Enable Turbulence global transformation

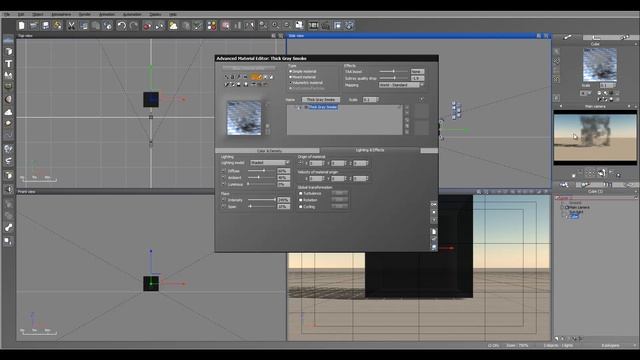pyautogui.click(x=301, y=193)
